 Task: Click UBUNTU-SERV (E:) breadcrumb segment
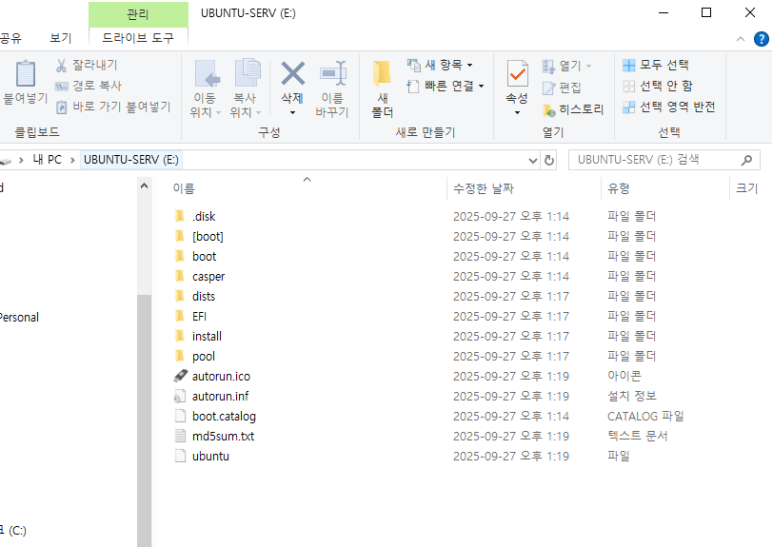(x=131, y=160)
